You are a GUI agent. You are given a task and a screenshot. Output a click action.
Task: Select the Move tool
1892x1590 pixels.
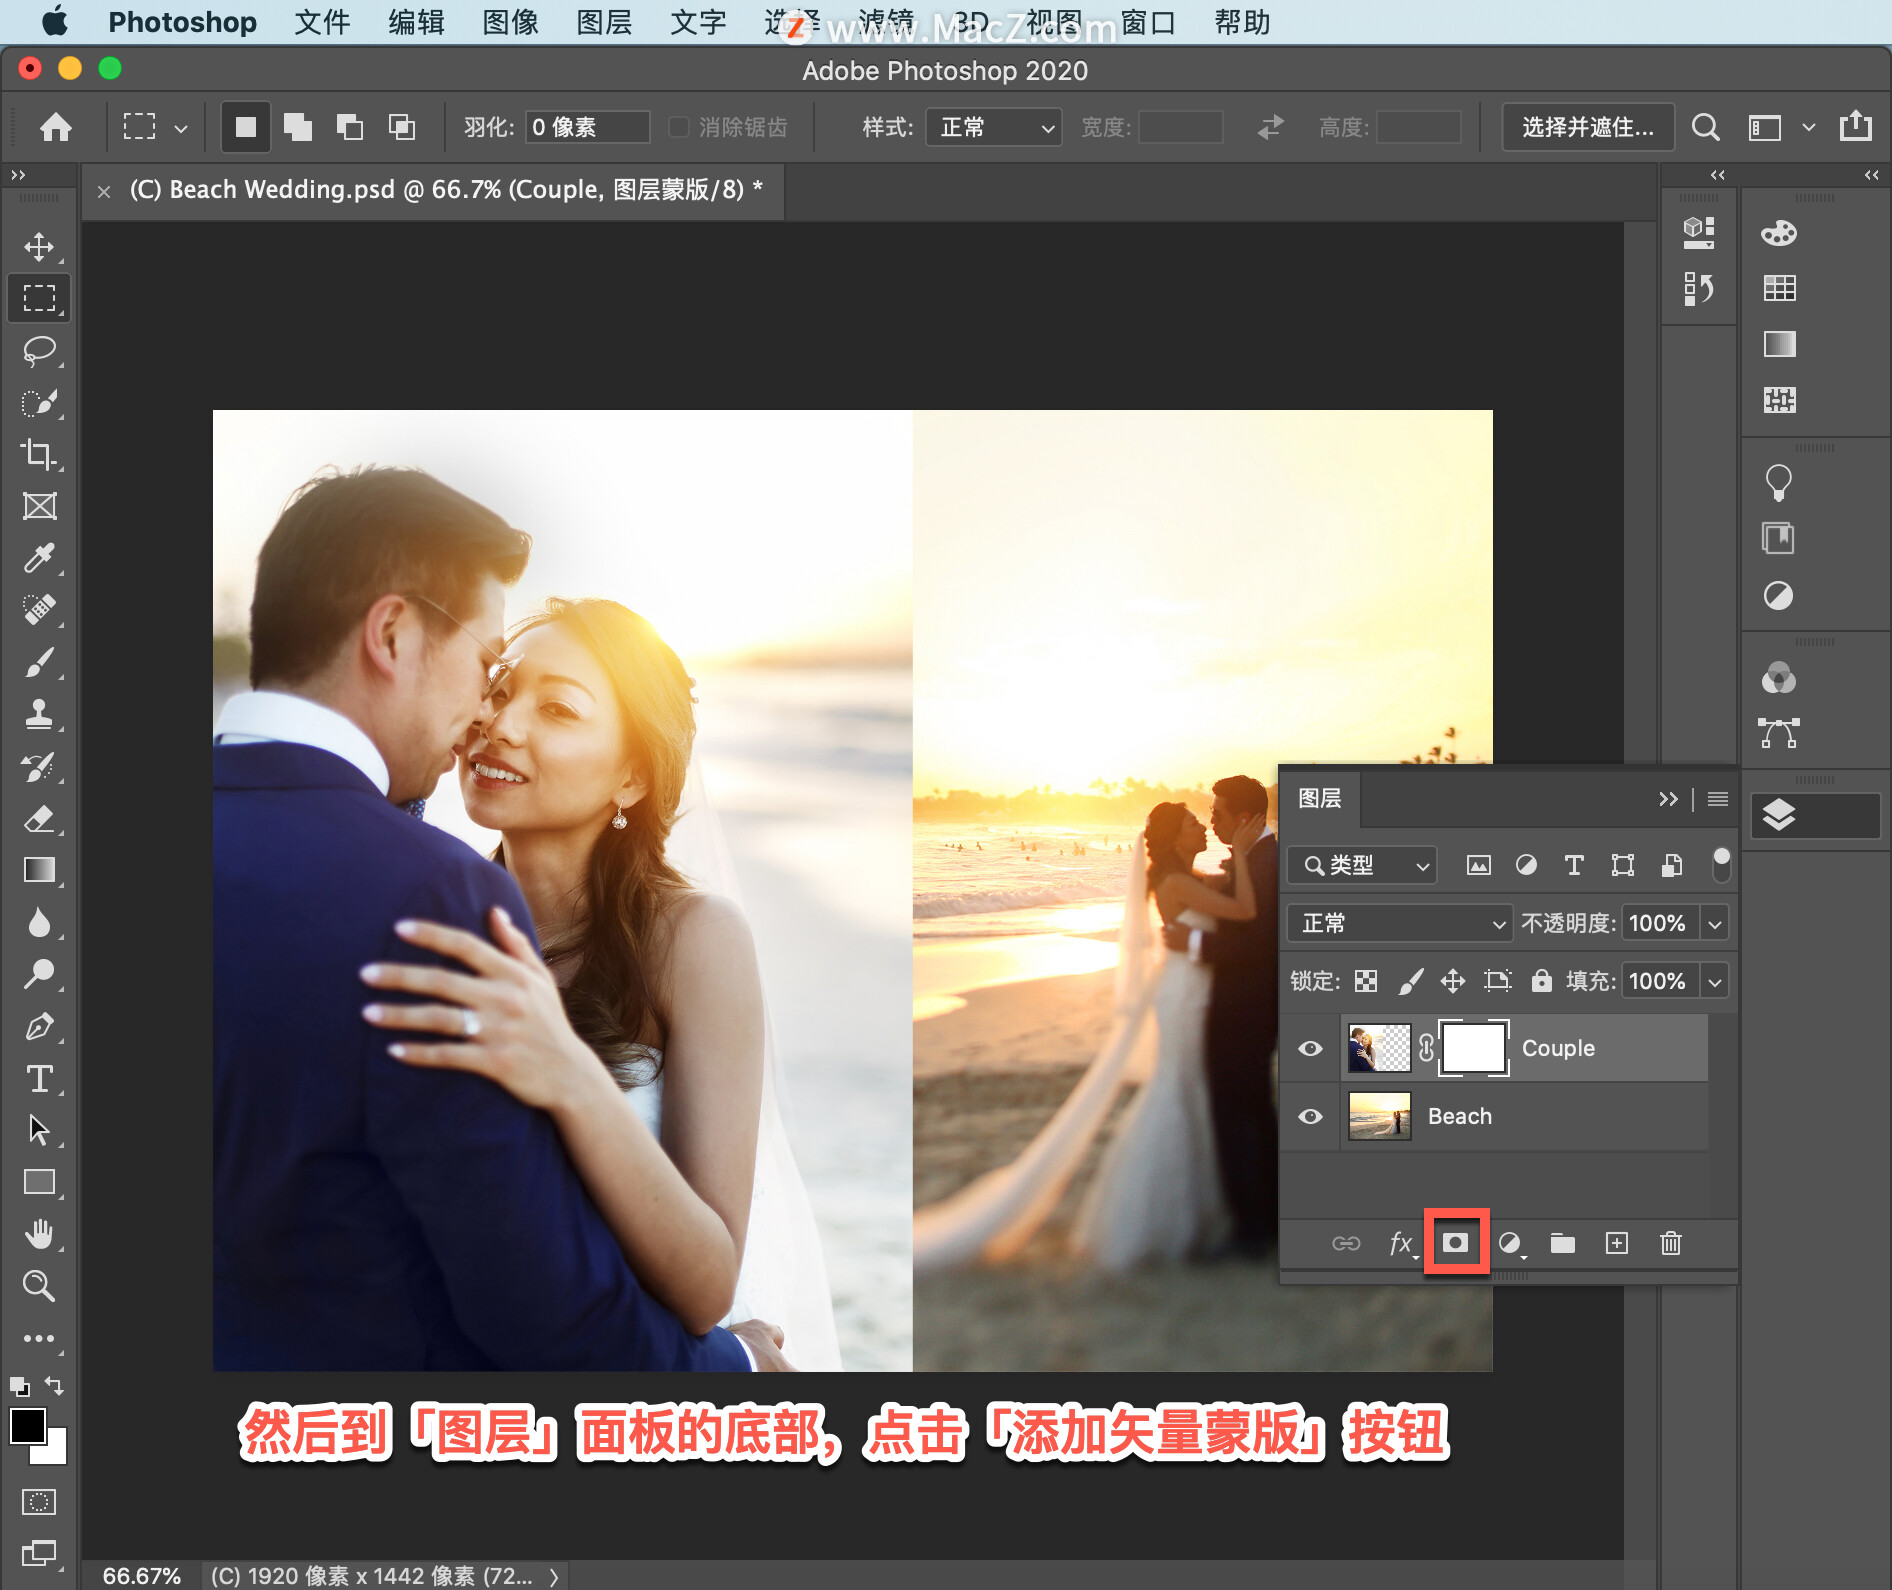coord(39,246)
